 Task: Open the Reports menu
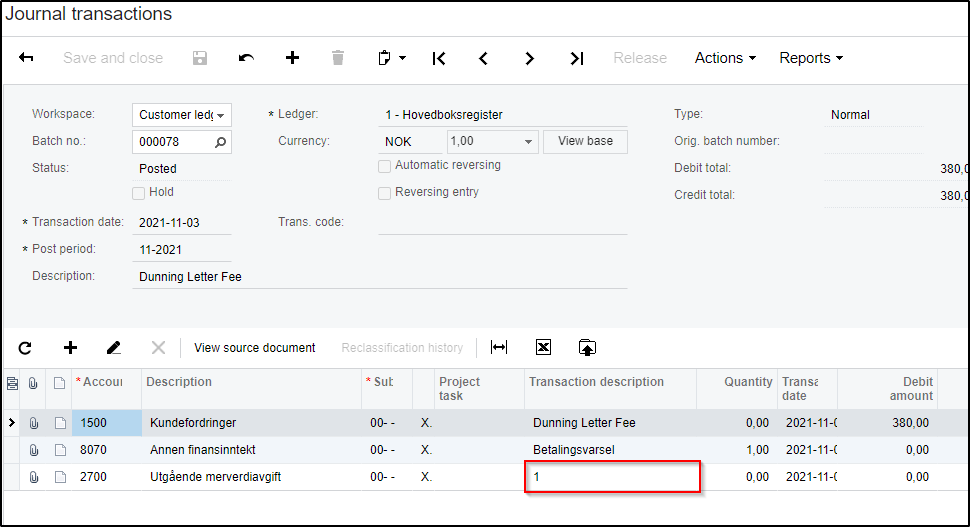811,58
